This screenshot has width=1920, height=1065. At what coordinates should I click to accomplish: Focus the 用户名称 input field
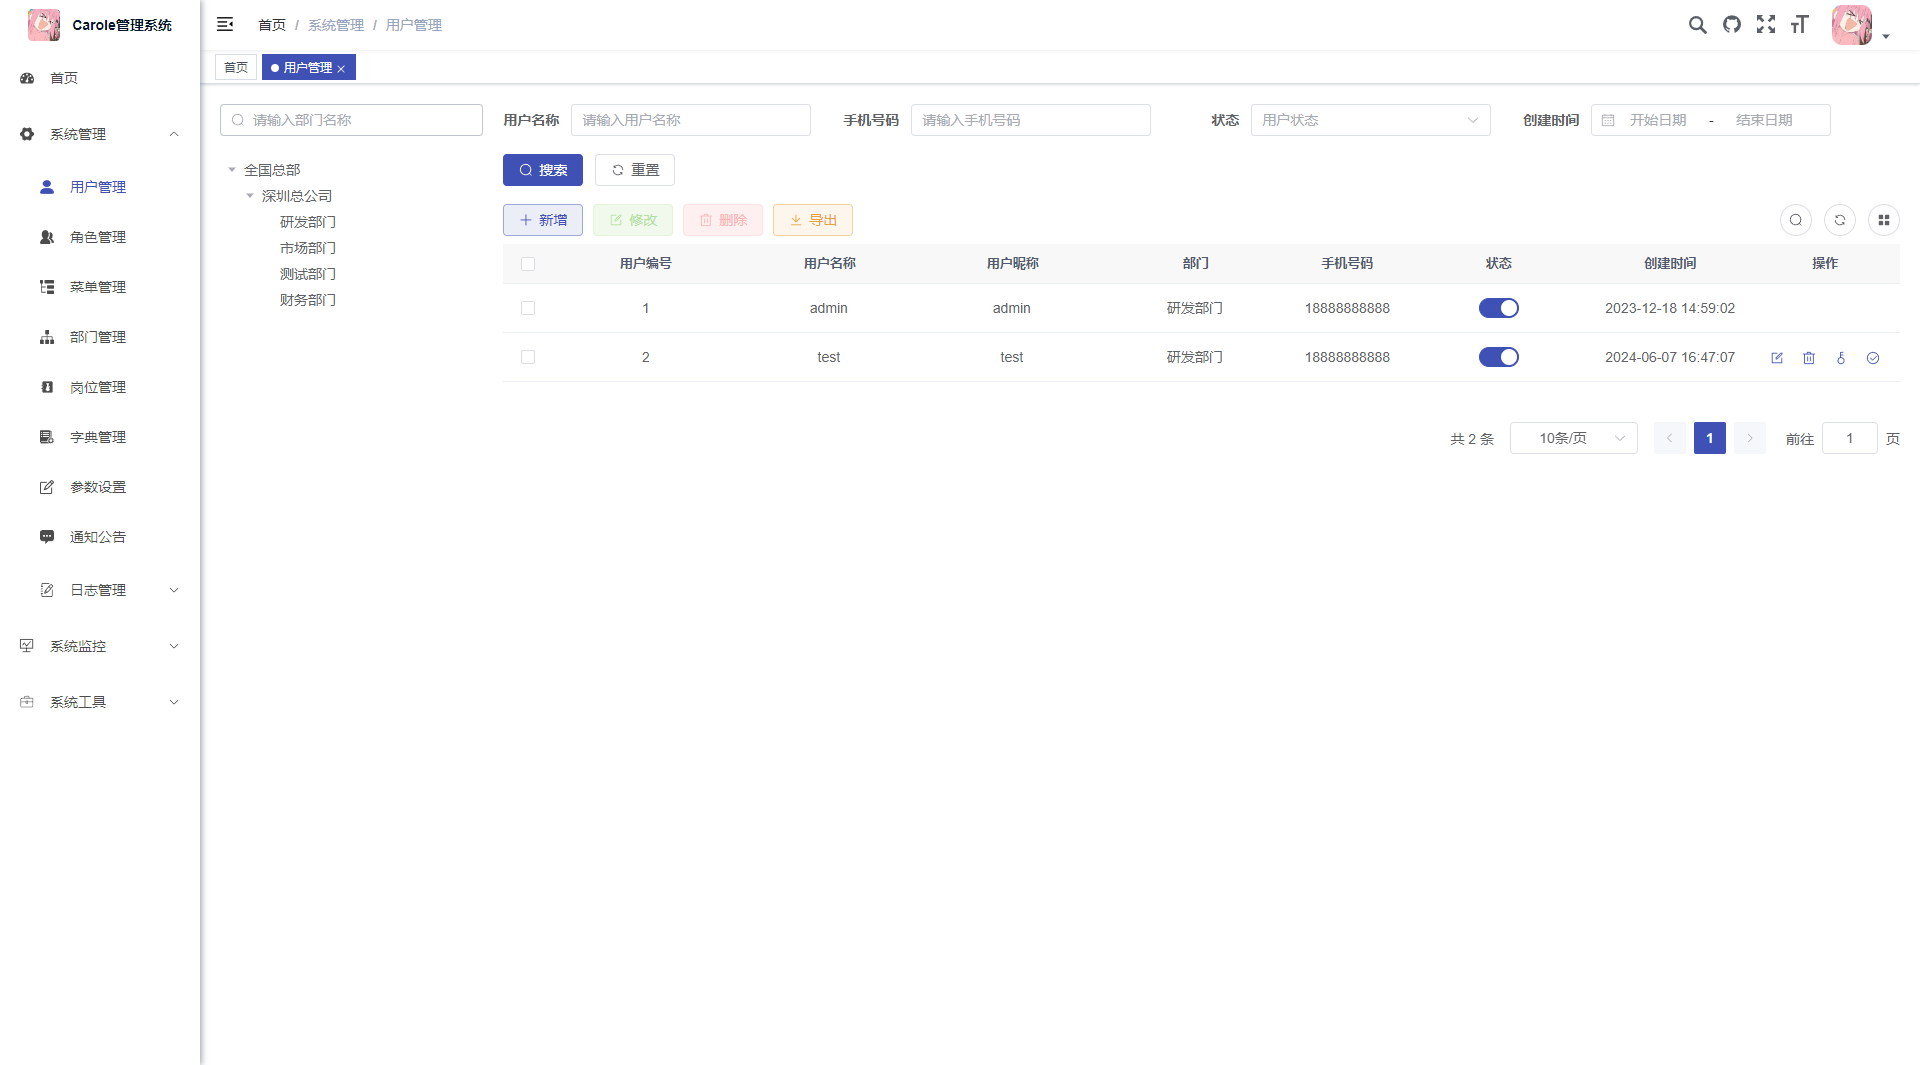point(691,120)
